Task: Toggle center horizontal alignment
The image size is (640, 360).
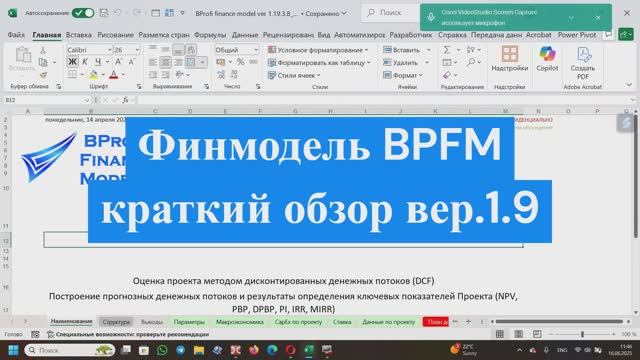Action: pos(165,62)
